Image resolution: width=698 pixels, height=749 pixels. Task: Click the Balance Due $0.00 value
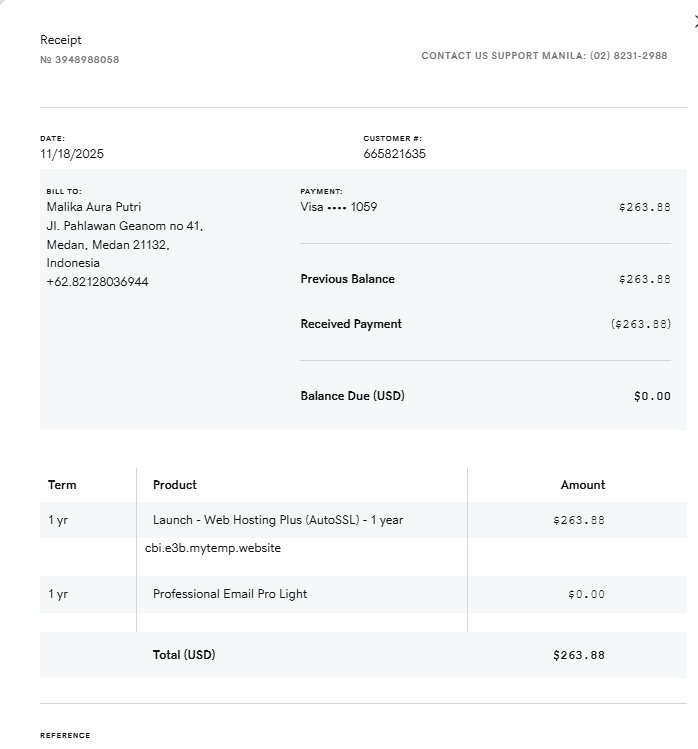[652, 396]
